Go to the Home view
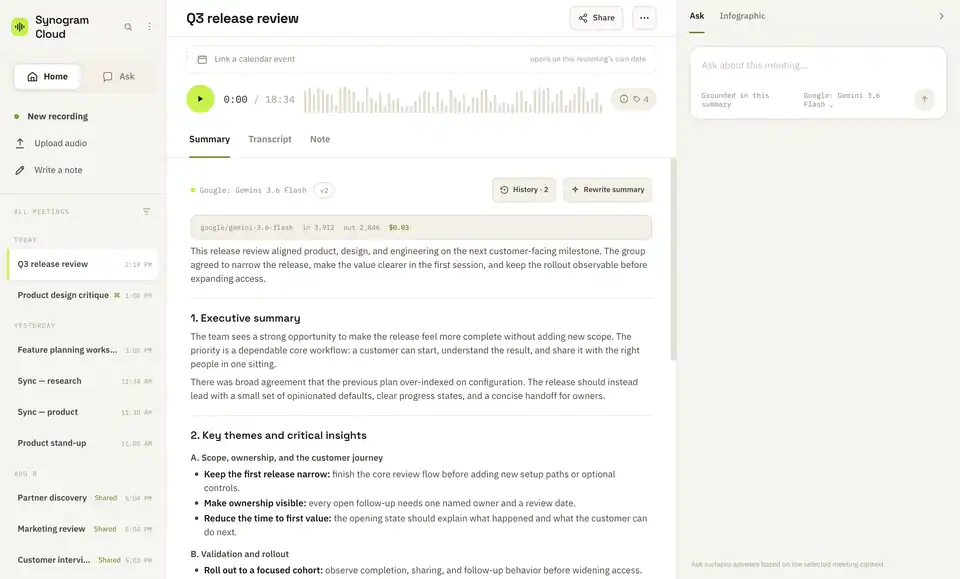 tap(47, 77)
